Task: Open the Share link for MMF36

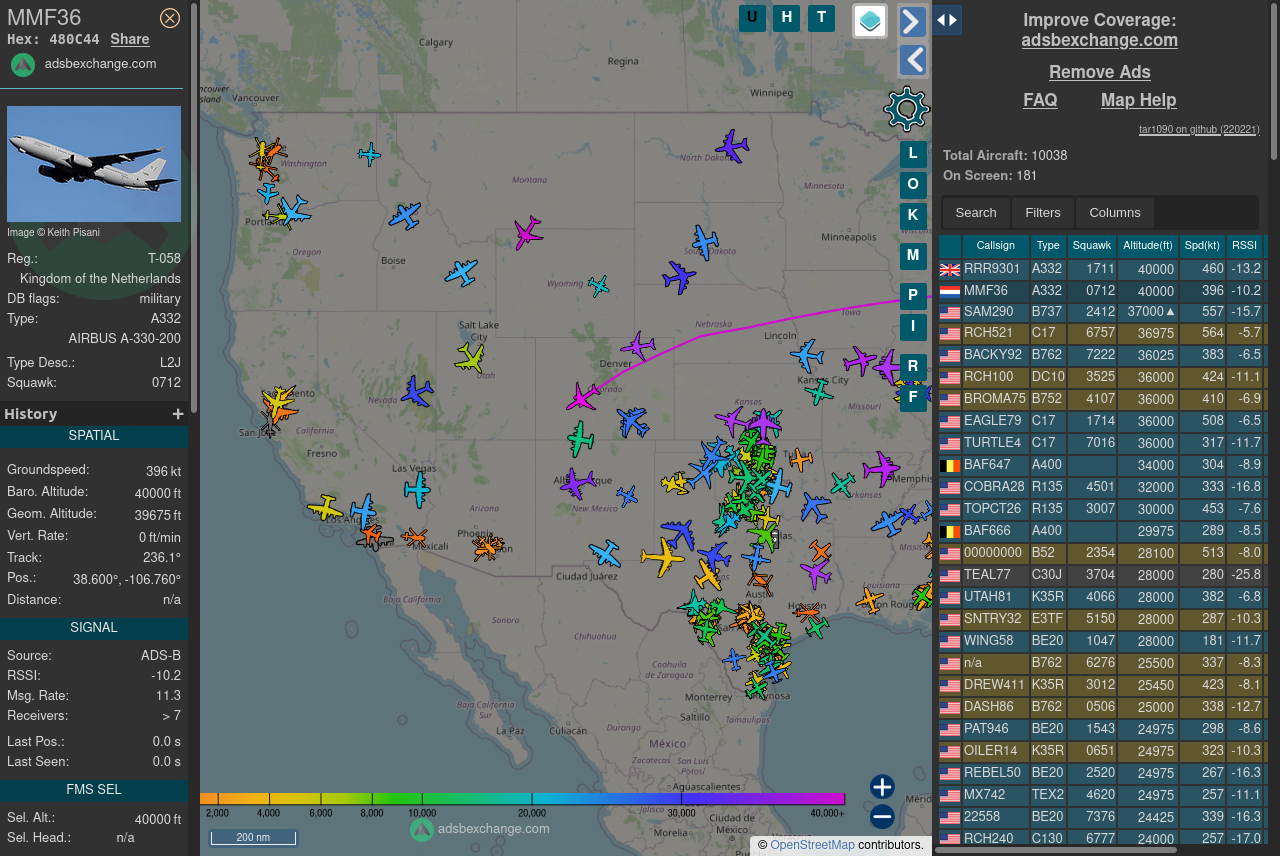Action: click(130, 39)
